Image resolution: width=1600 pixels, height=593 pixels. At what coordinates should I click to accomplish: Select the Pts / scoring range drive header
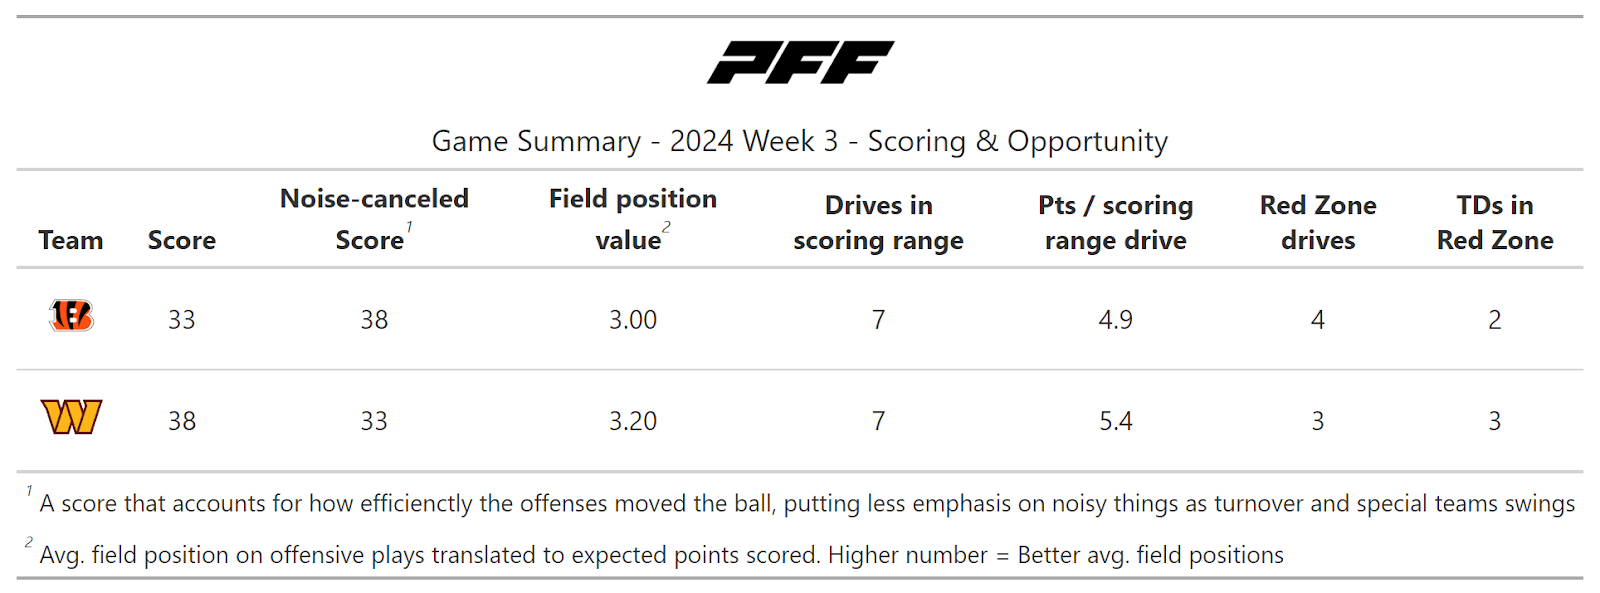(x=1115, y=222)
